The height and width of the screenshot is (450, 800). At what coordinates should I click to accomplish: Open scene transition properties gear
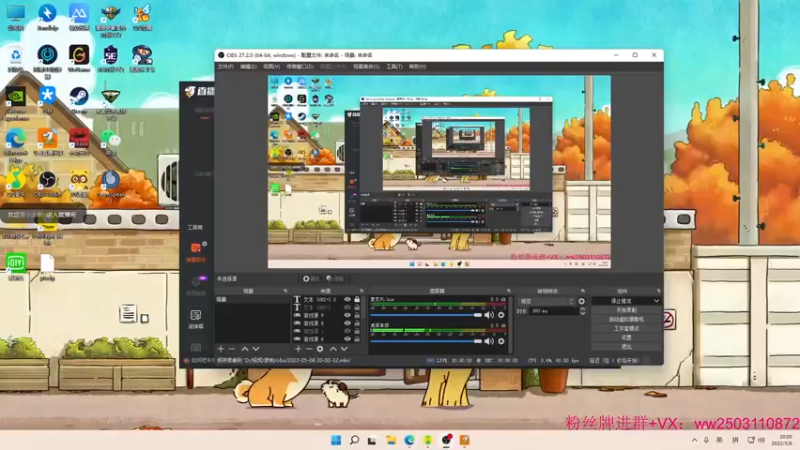(582, 302)
